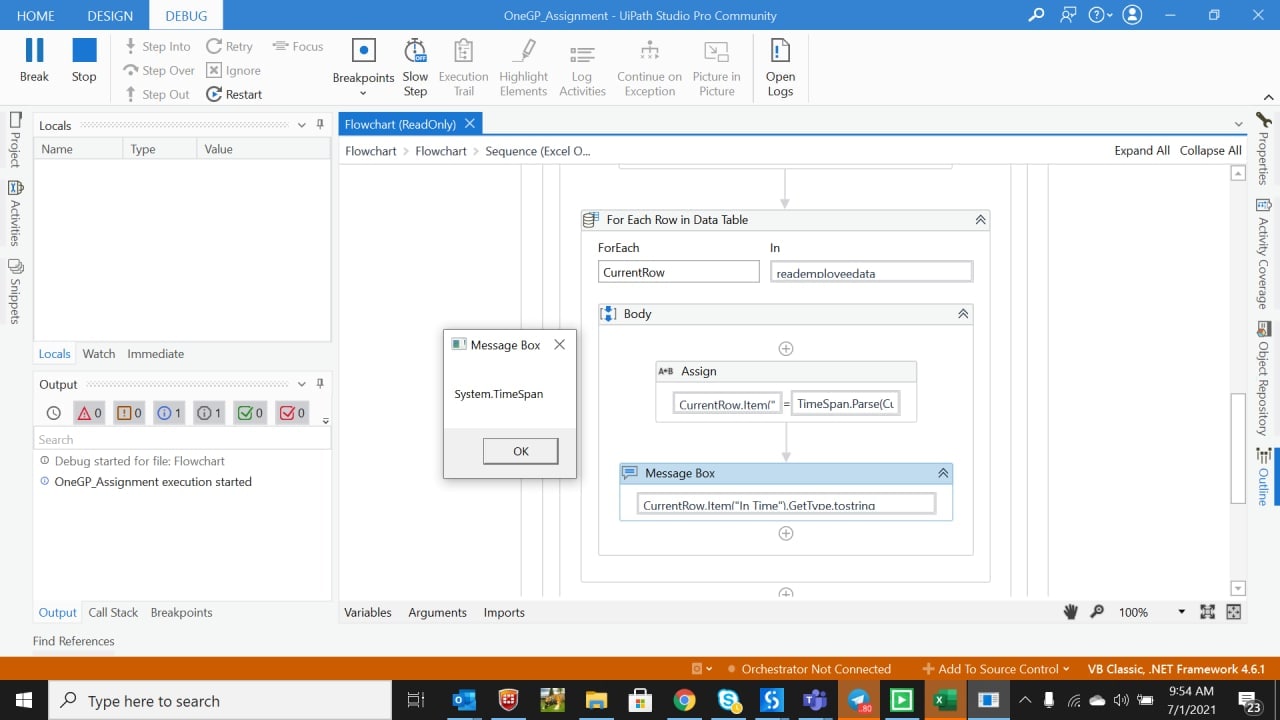The image size is (1280, 720).
Task: Click the Focus debug action
Action: click(x=298, y=46)
